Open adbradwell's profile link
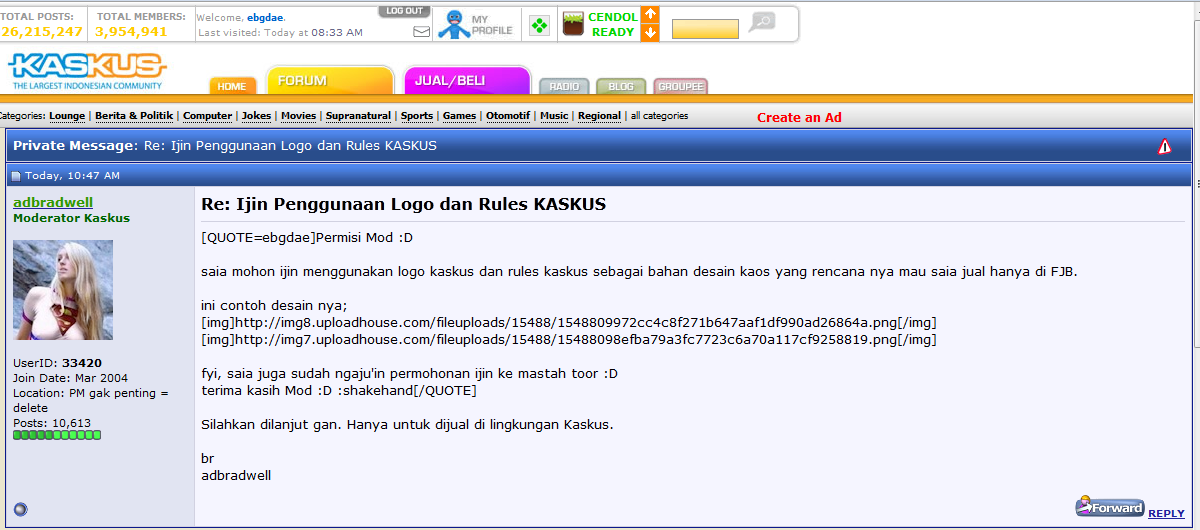1200x530 pixels. point(53,202)
